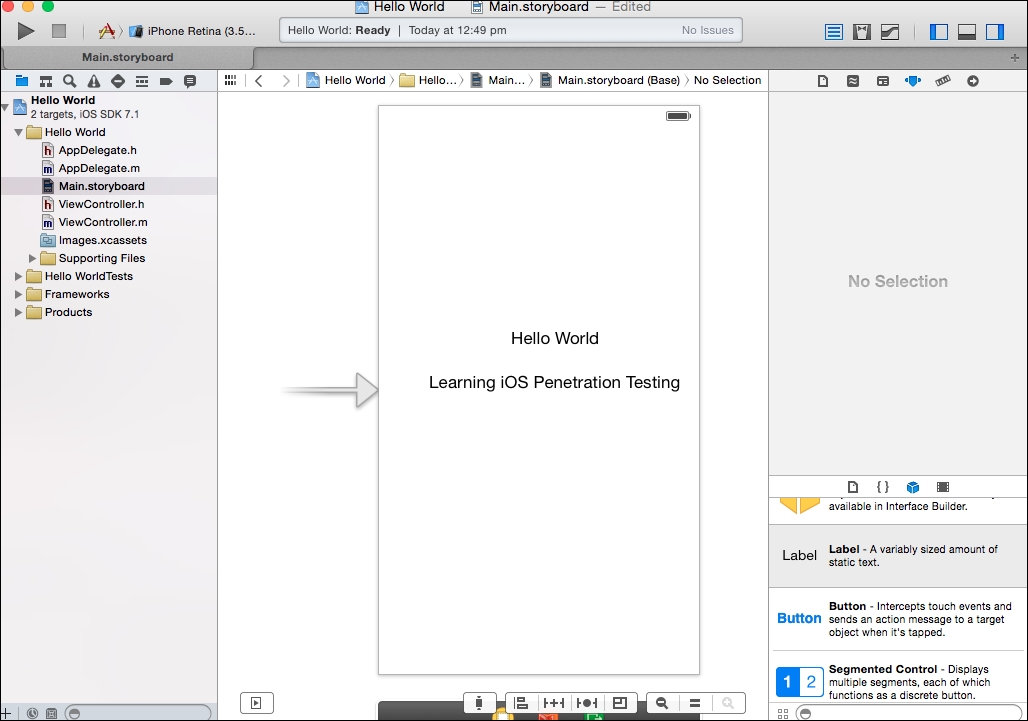Hide the navigator panel
1028x721 pixels.
[938, 31]
